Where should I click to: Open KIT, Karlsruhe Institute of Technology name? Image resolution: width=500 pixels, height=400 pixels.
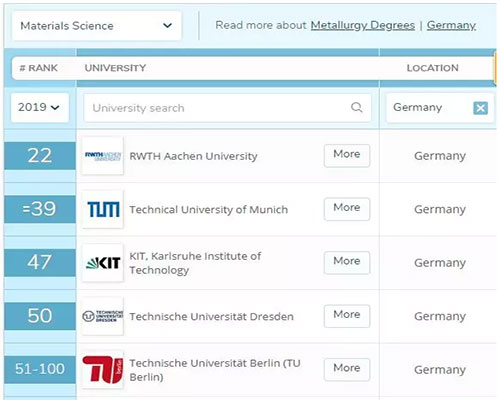(x=195, y=263)
